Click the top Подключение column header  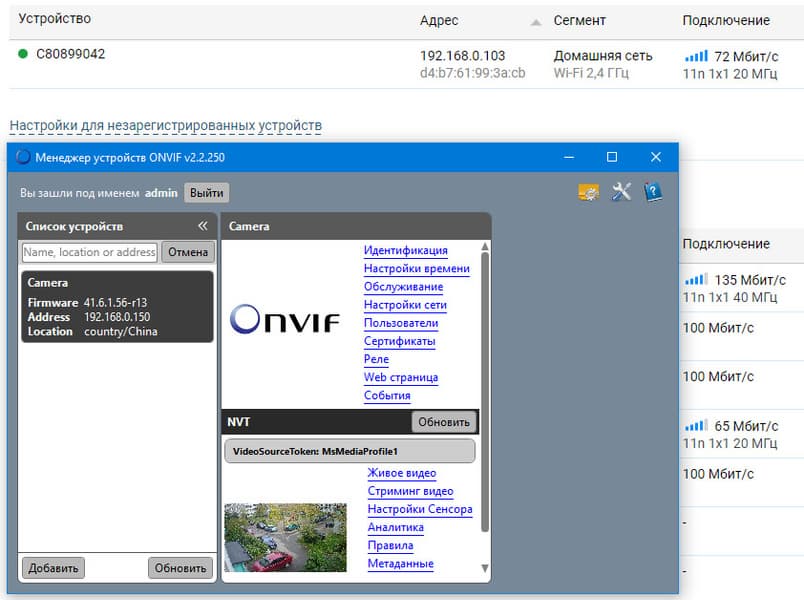[726, 21]
